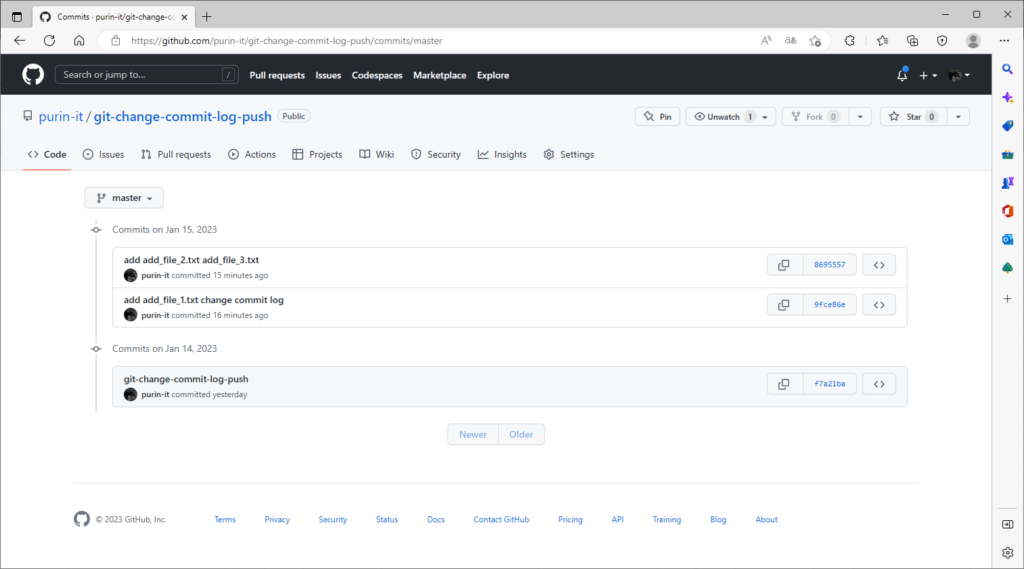Viewport: 1024px width, 569px height.
Task: Switch to the Insights tab
Action: 502,155
